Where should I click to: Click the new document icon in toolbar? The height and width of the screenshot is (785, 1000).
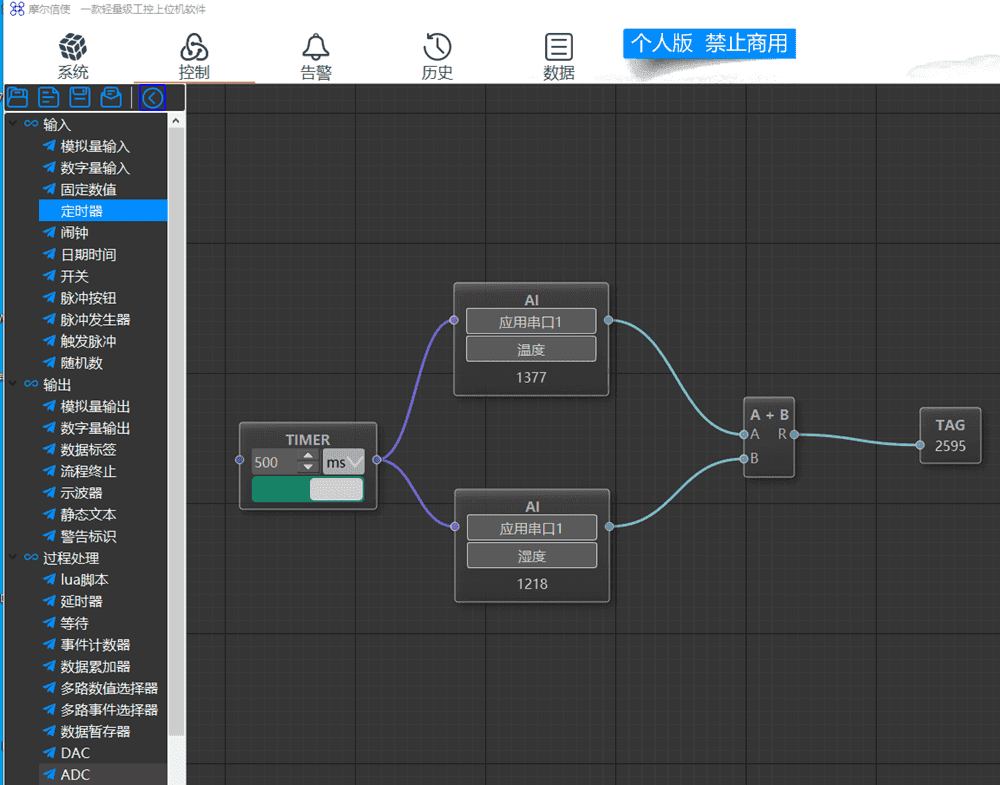pyautogui.click(x=48, y=97)
